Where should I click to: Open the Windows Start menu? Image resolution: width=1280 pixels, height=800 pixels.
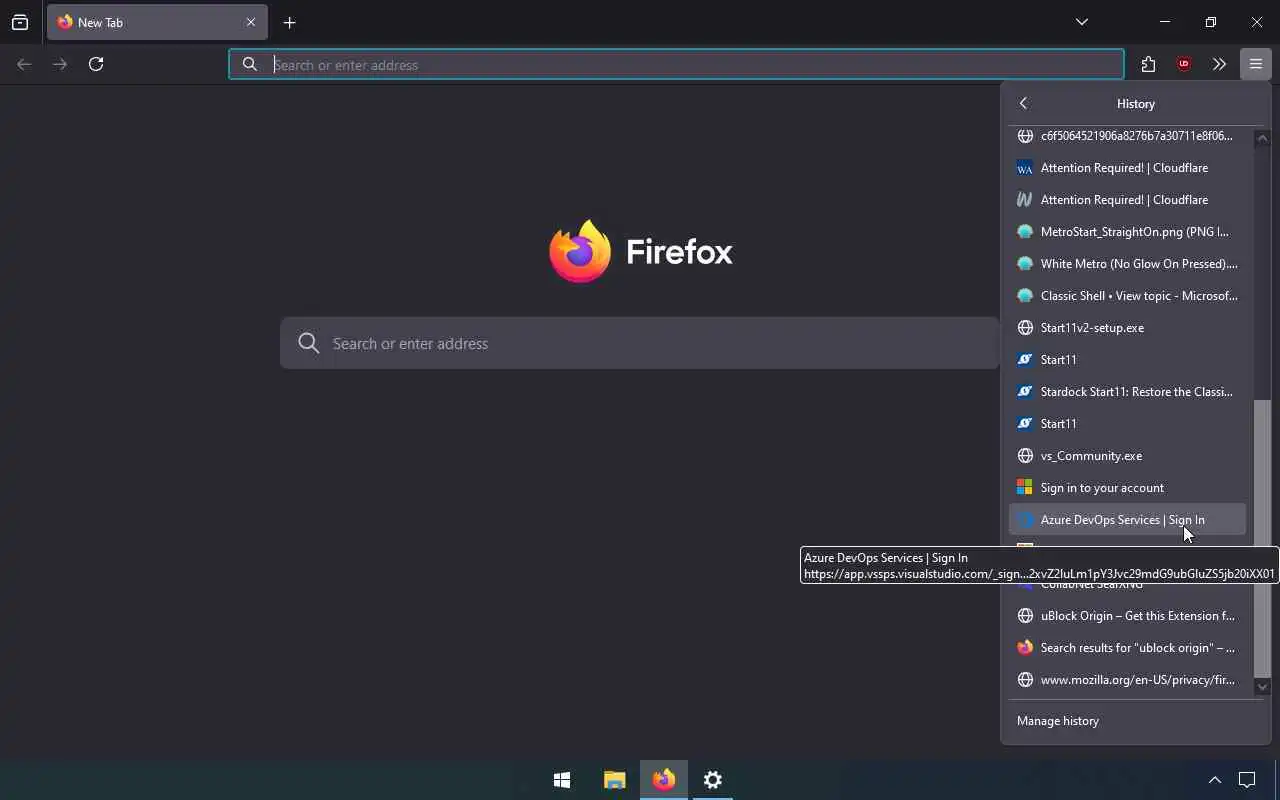click(562, 780)
